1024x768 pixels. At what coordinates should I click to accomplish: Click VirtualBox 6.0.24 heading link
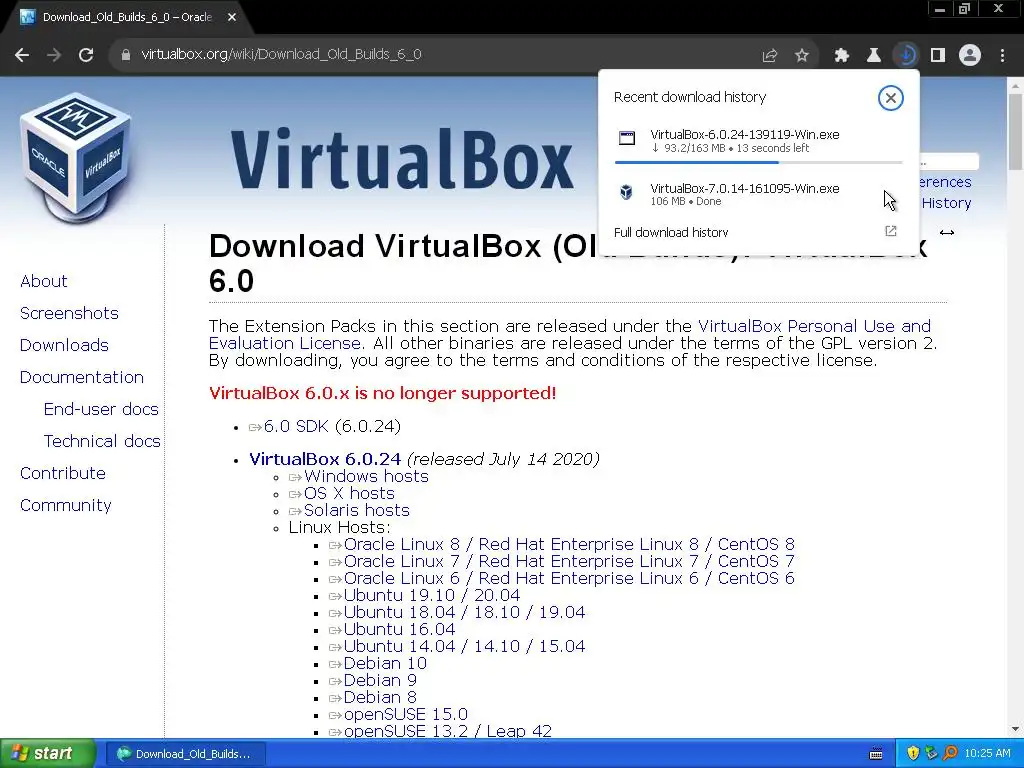(325, 459)
